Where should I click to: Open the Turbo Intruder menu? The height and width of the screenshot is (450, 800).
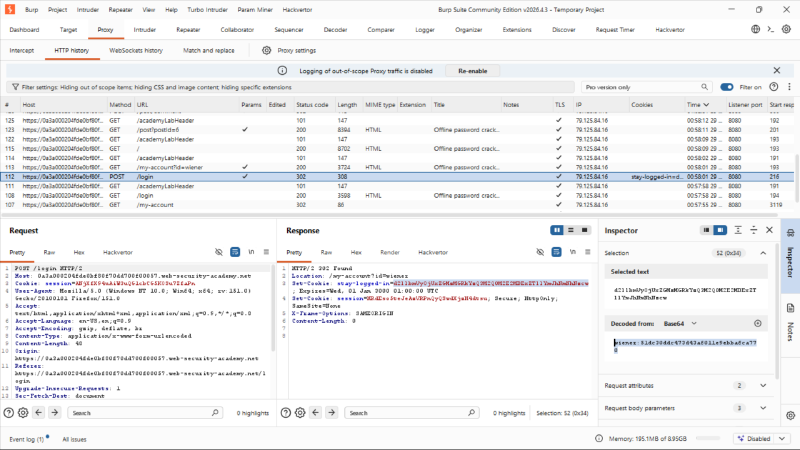click(x=207, y=10)
